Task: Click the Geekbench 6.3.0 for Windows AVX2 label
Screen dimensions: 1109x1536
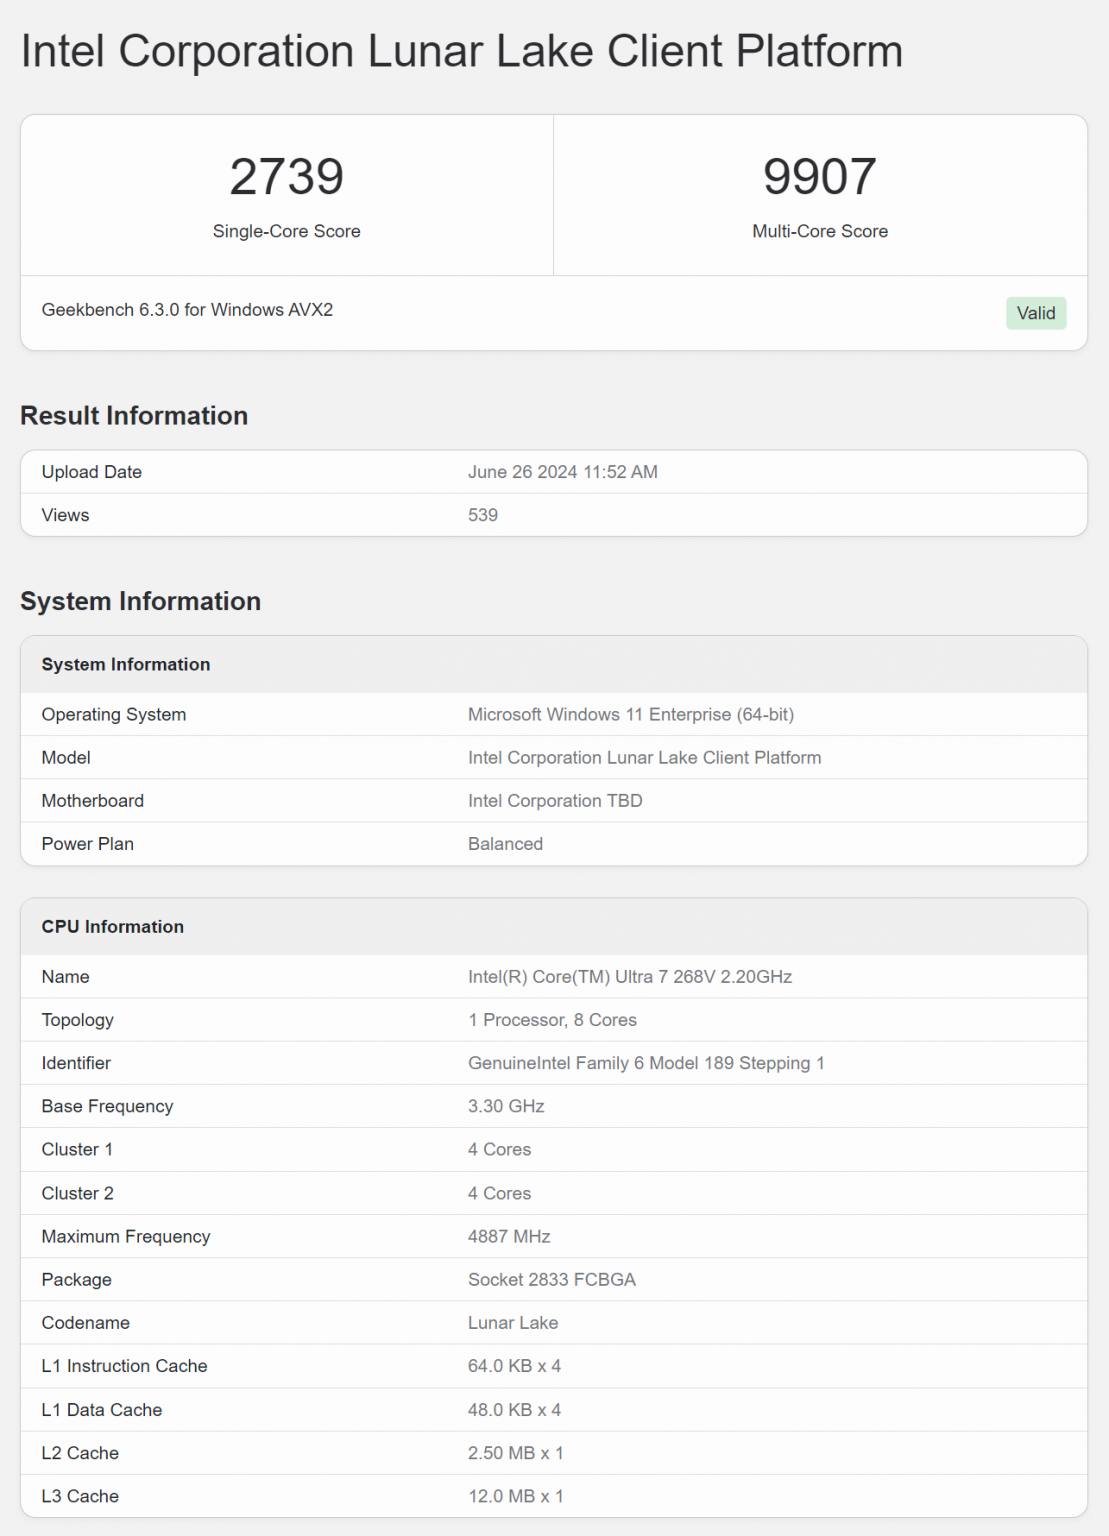Action: point(188,311)
